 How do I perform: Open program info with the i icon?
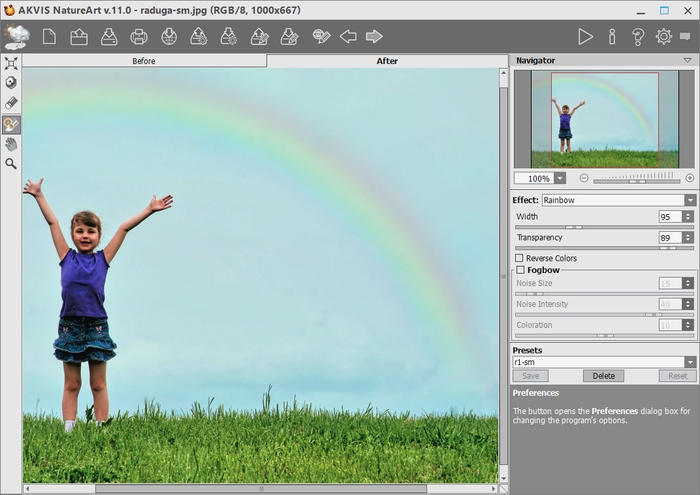click(x=612, y=37)
